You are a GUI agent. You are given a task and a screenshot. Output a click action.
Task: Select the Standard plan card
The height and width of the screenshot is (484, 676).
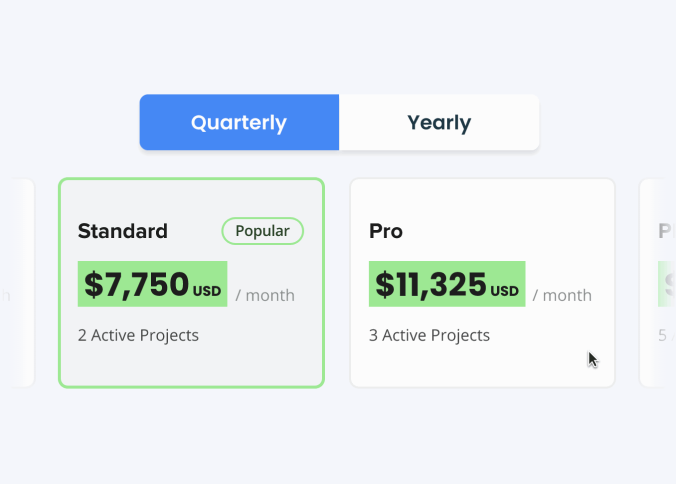click(x=191, y=283)
